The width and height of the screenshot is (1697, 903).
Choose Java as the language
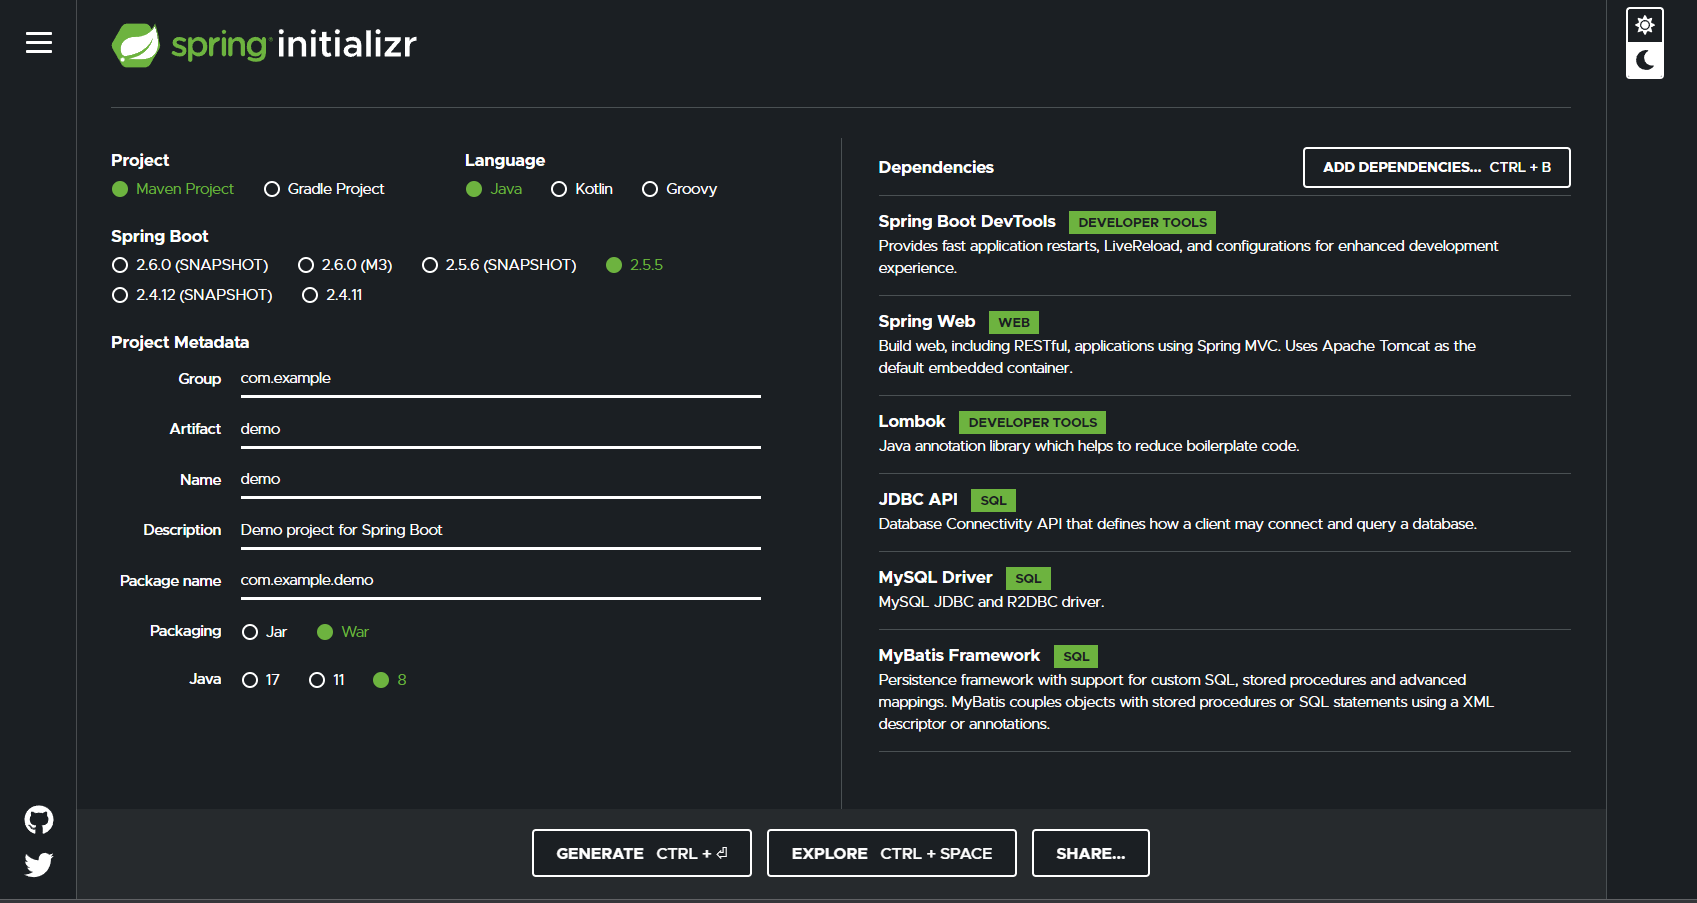pyautogui.click(x=494, y=189)
